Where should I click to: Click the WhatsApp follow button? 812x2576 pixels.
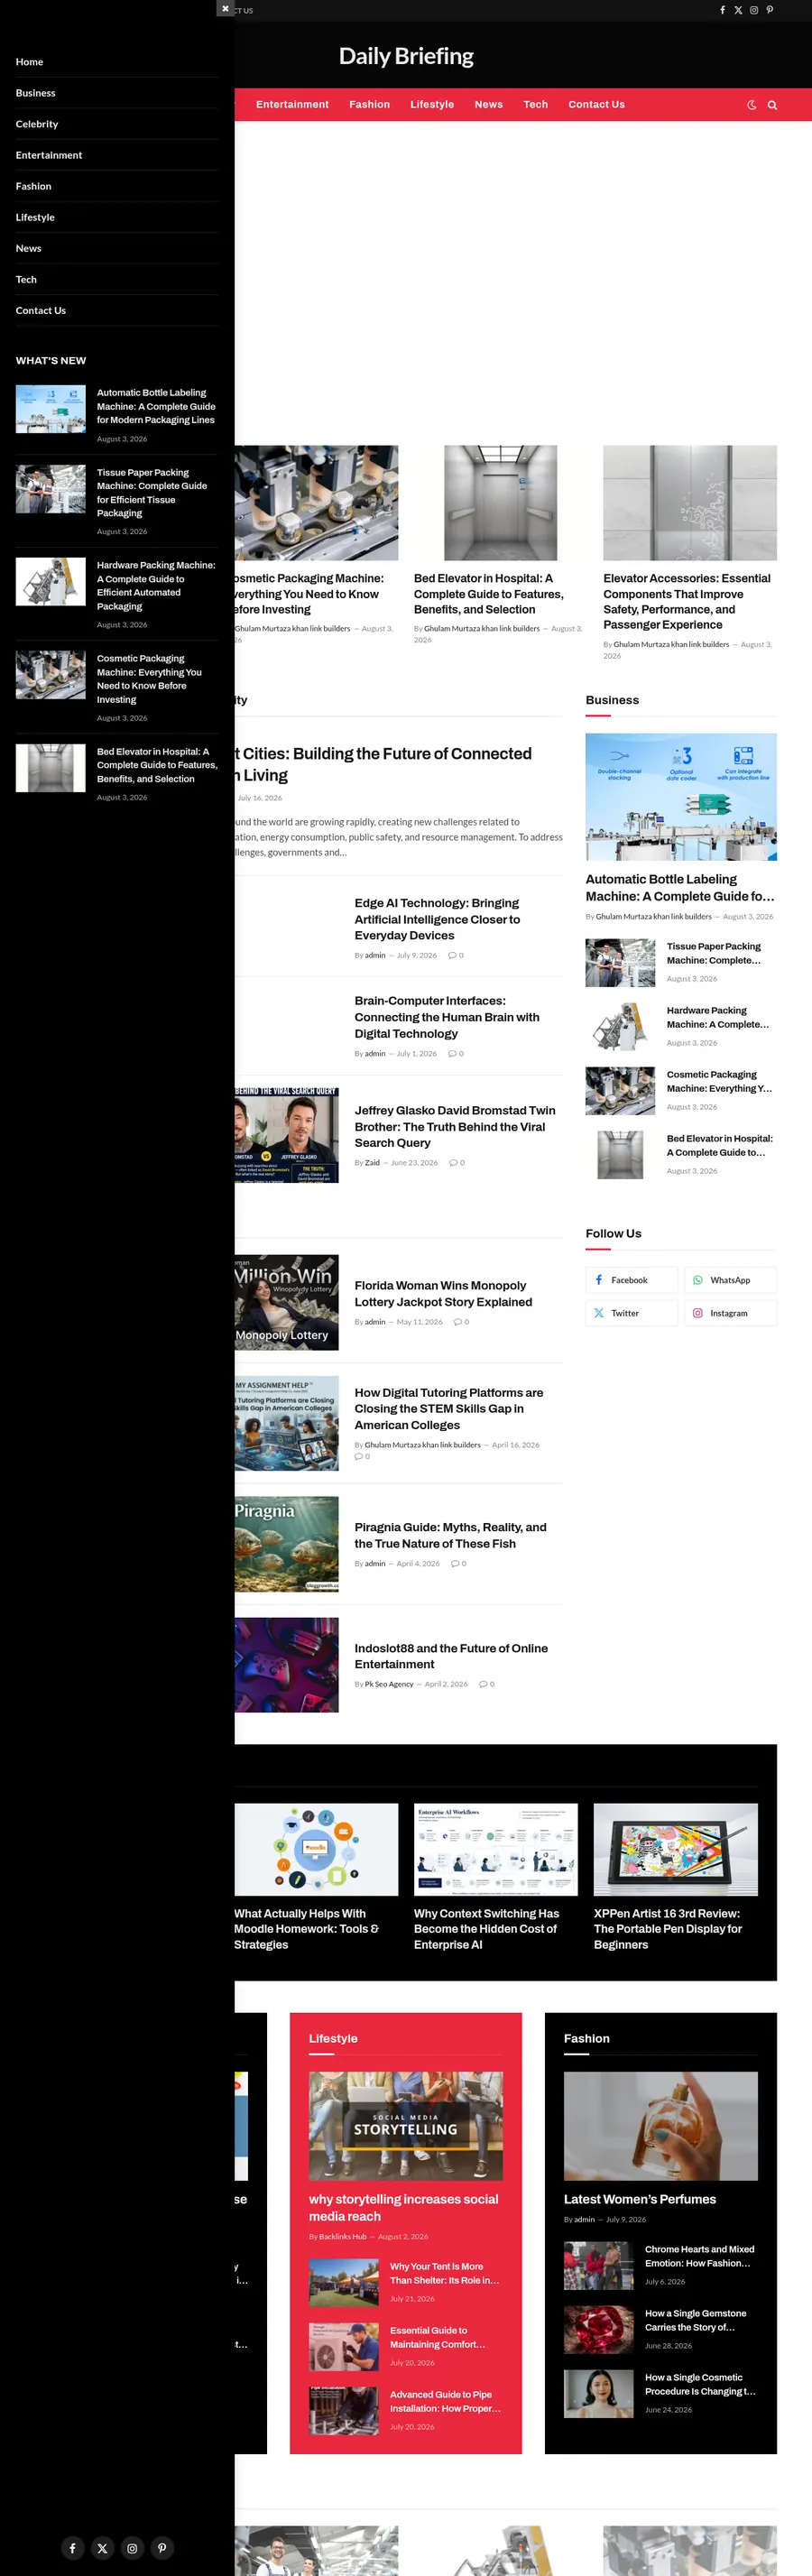click(730, 1280)
